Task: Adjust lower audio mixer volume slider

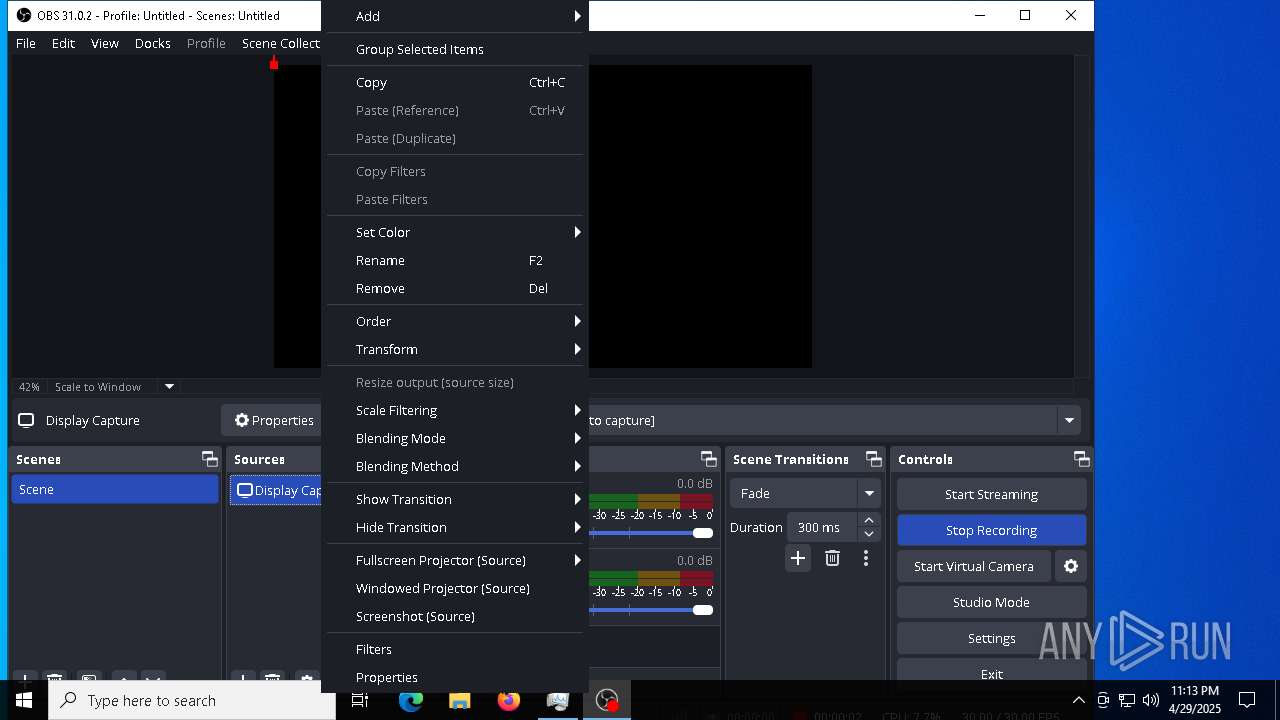Action: click(x=703, y=609)
